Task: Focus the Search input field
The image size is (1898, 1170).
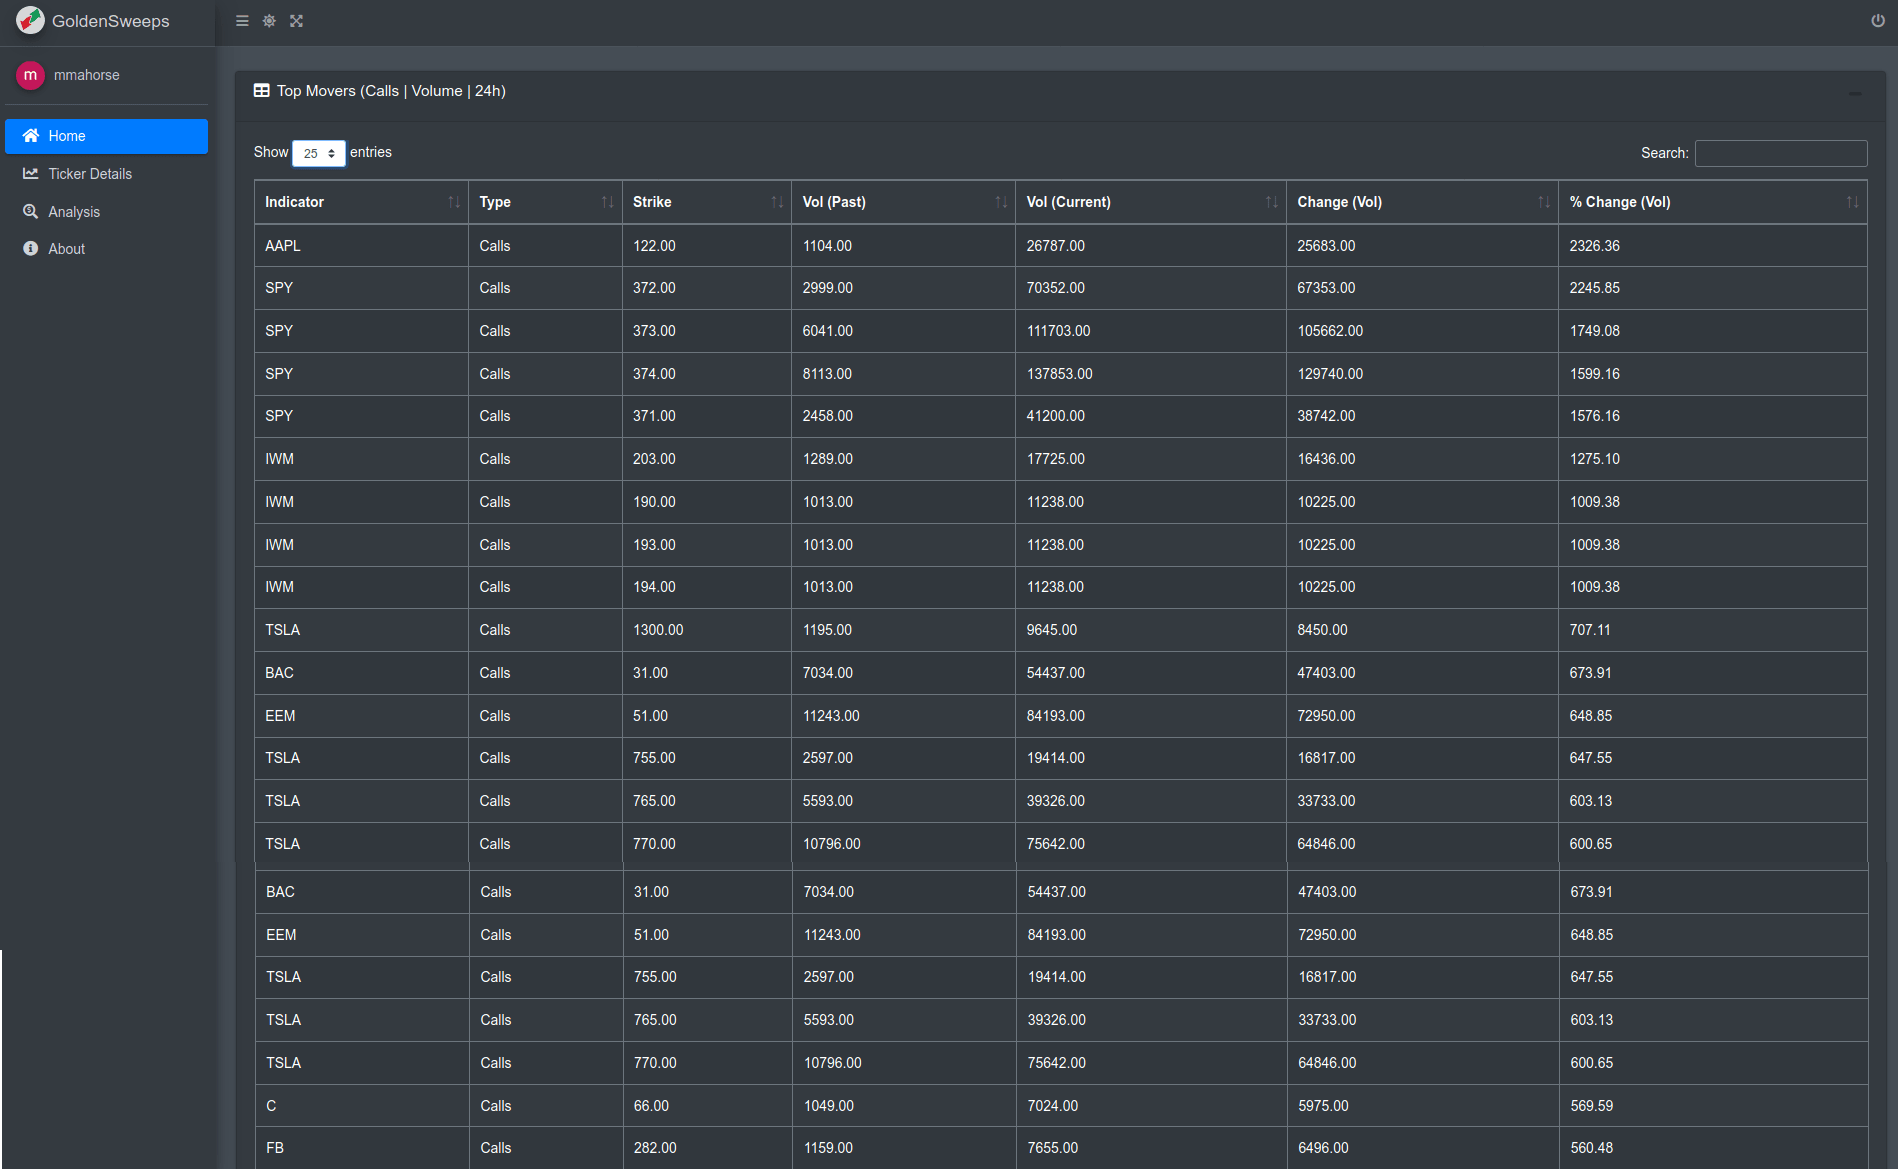Action: (1781, 153)
